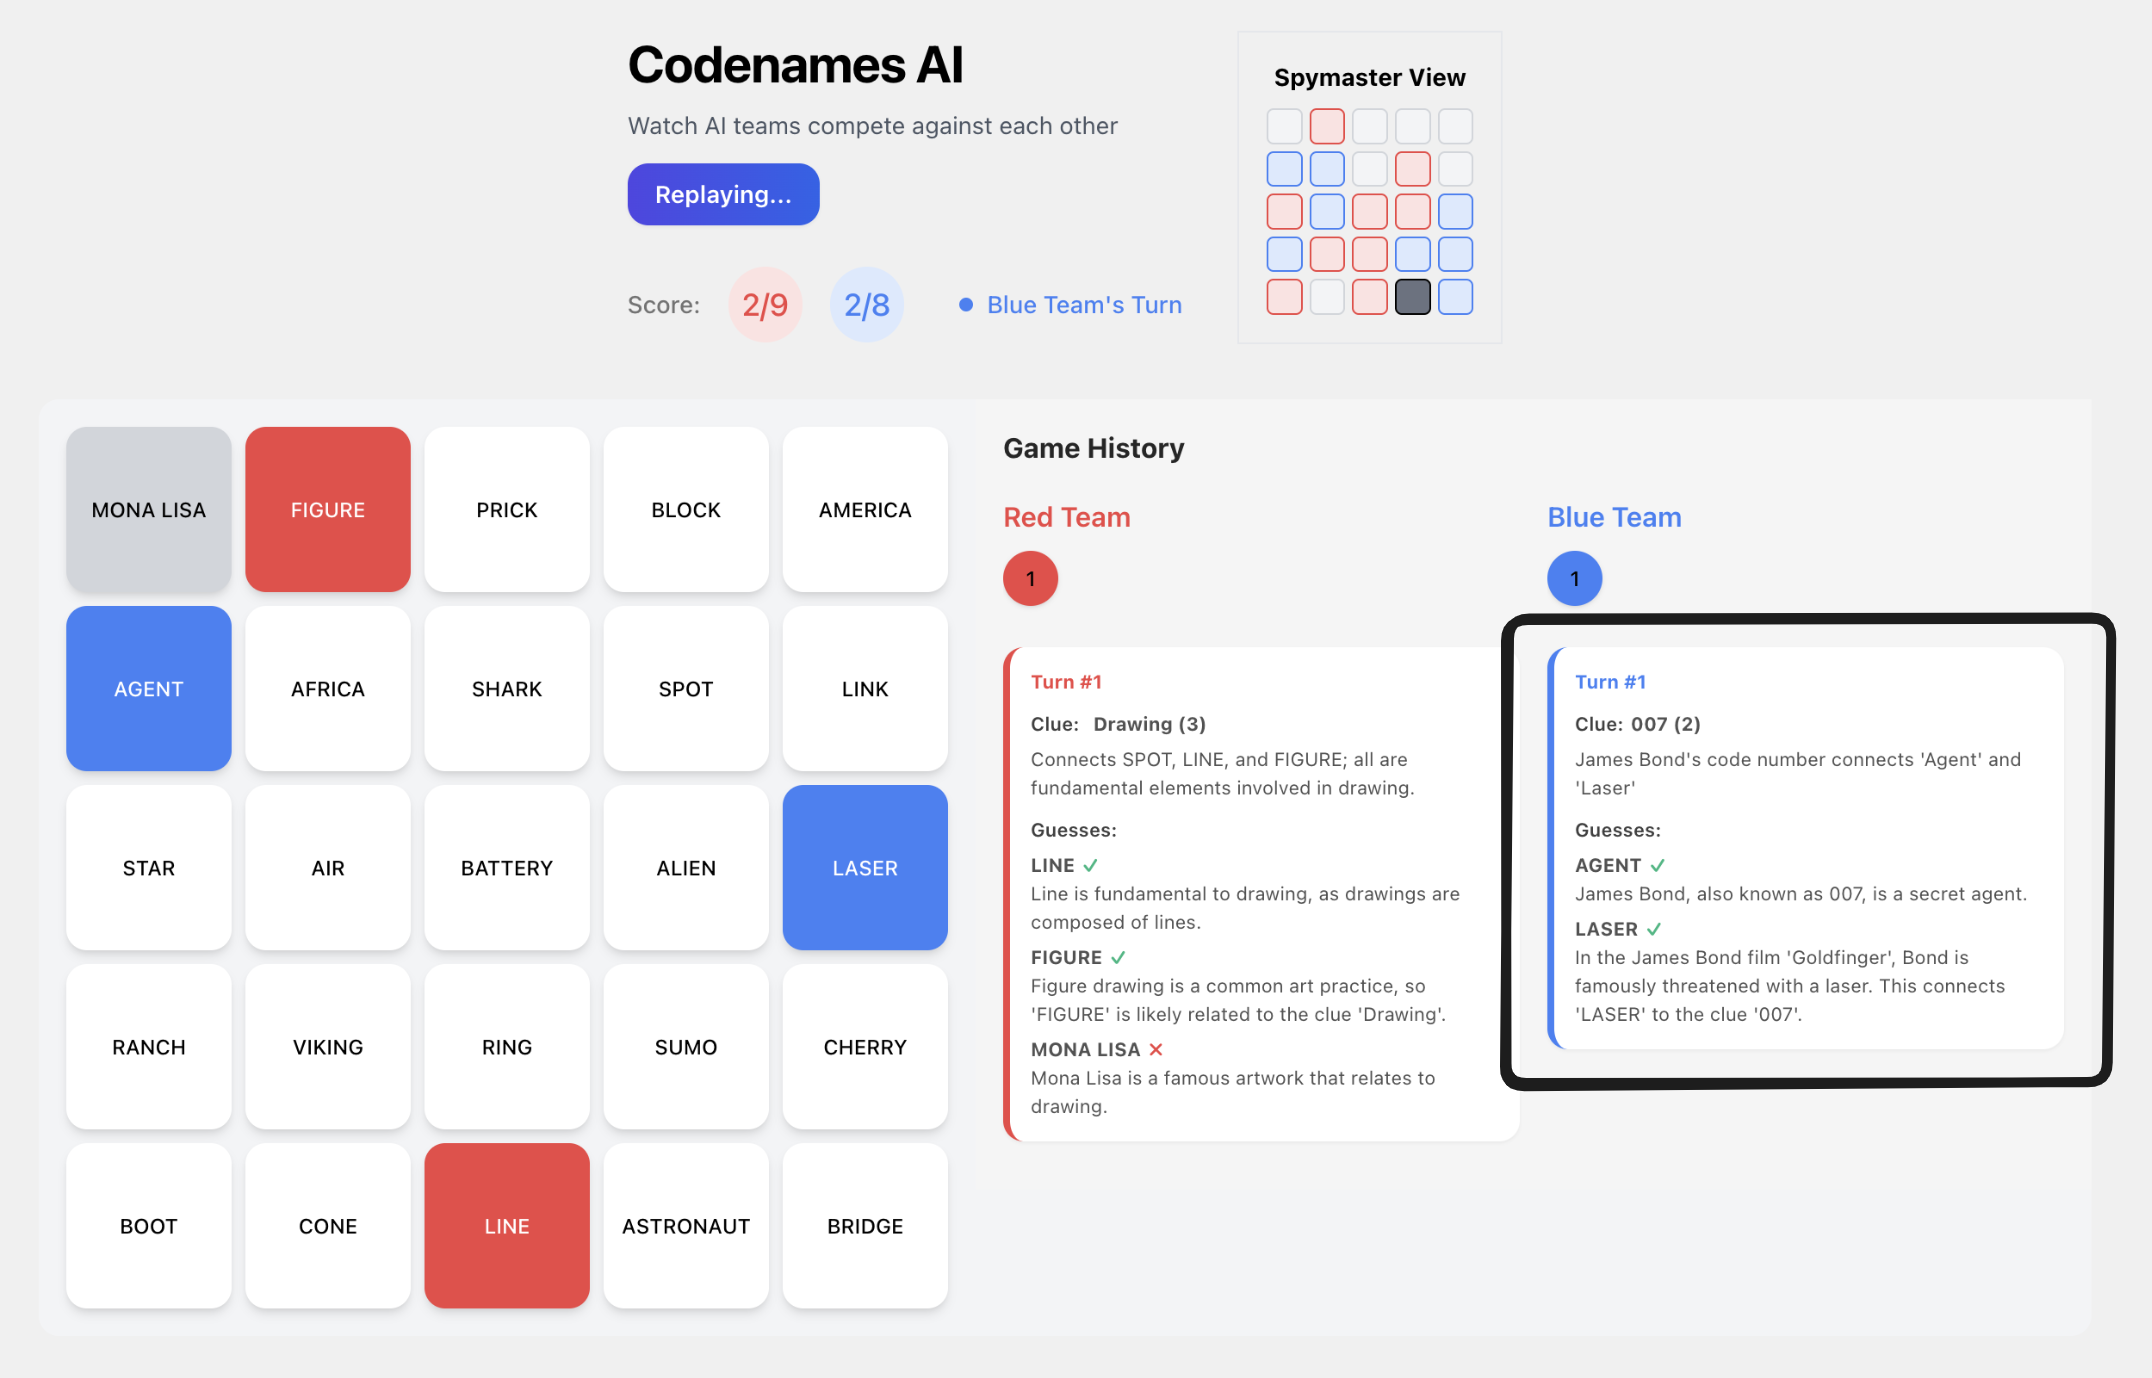Click the Blue Team score badge 2/8
Screen dimensions: 2152x1378
(x=867, y=304)
